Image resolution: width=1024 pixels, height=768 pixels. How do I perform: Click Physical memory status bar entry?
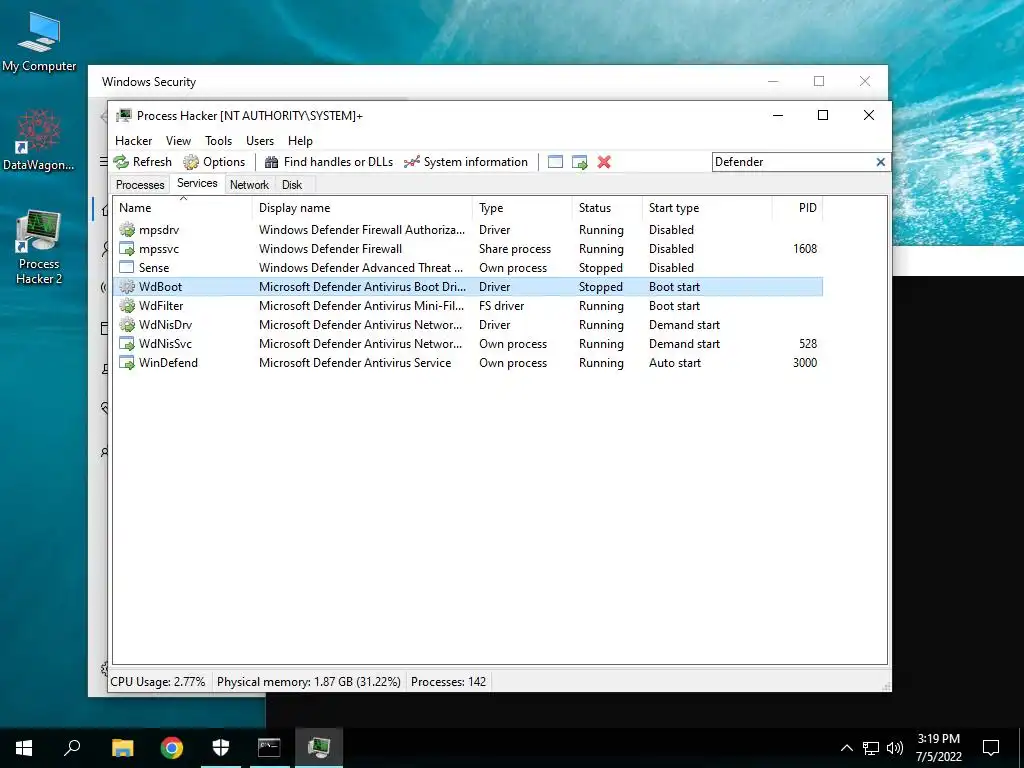(x=308, y=682)
